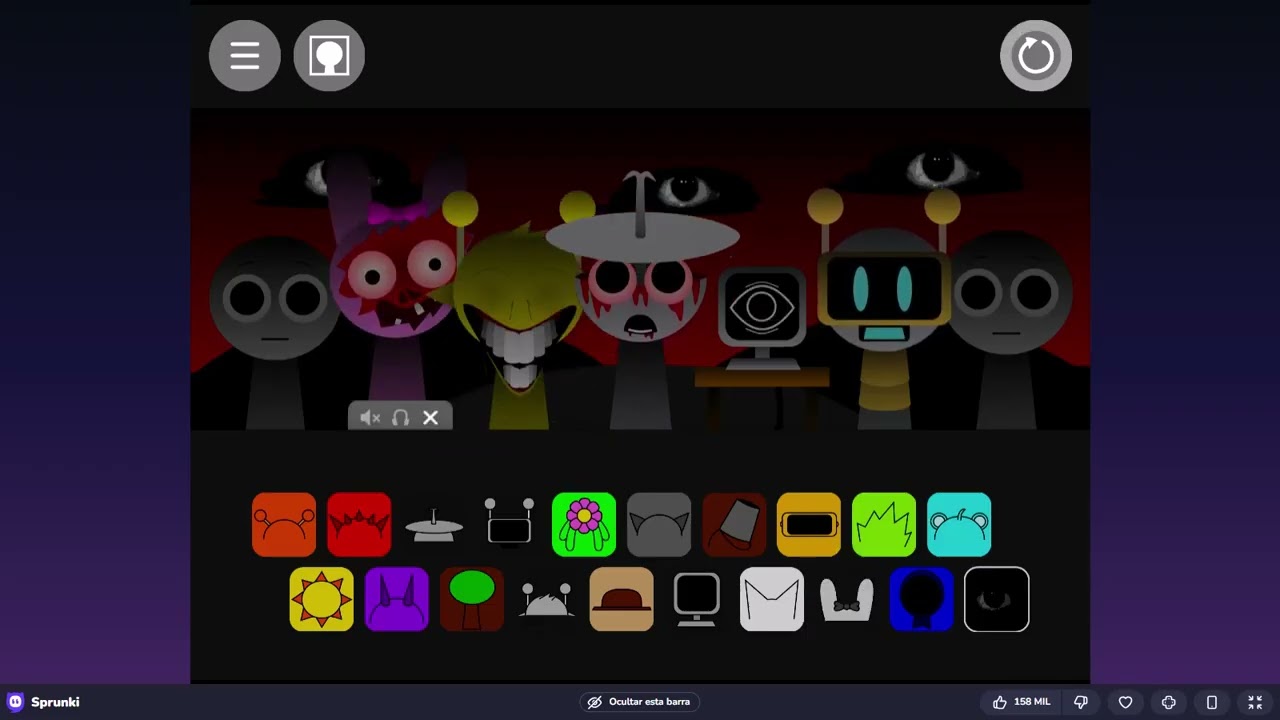Click the mobile device icon
The width and height of the screenshot is (1280, 720).
[1212, 702]
